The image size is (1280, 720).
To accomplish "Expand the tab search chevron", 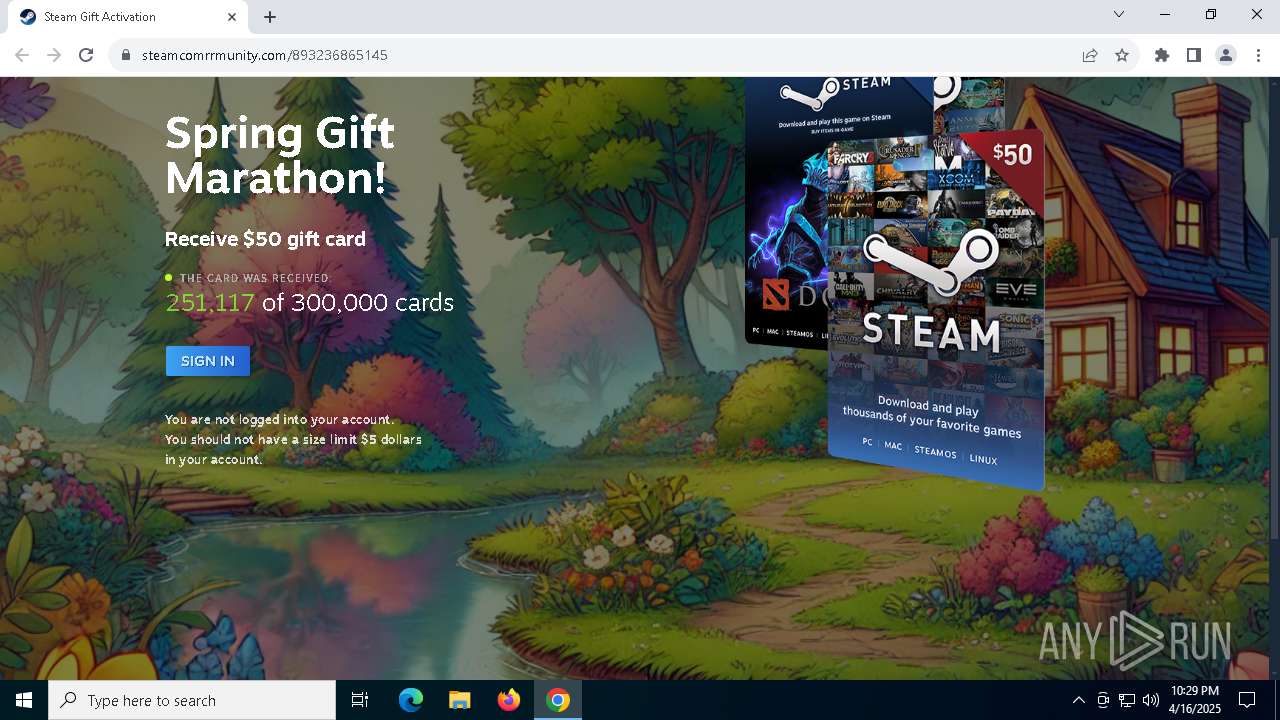I will point(1119,14).
